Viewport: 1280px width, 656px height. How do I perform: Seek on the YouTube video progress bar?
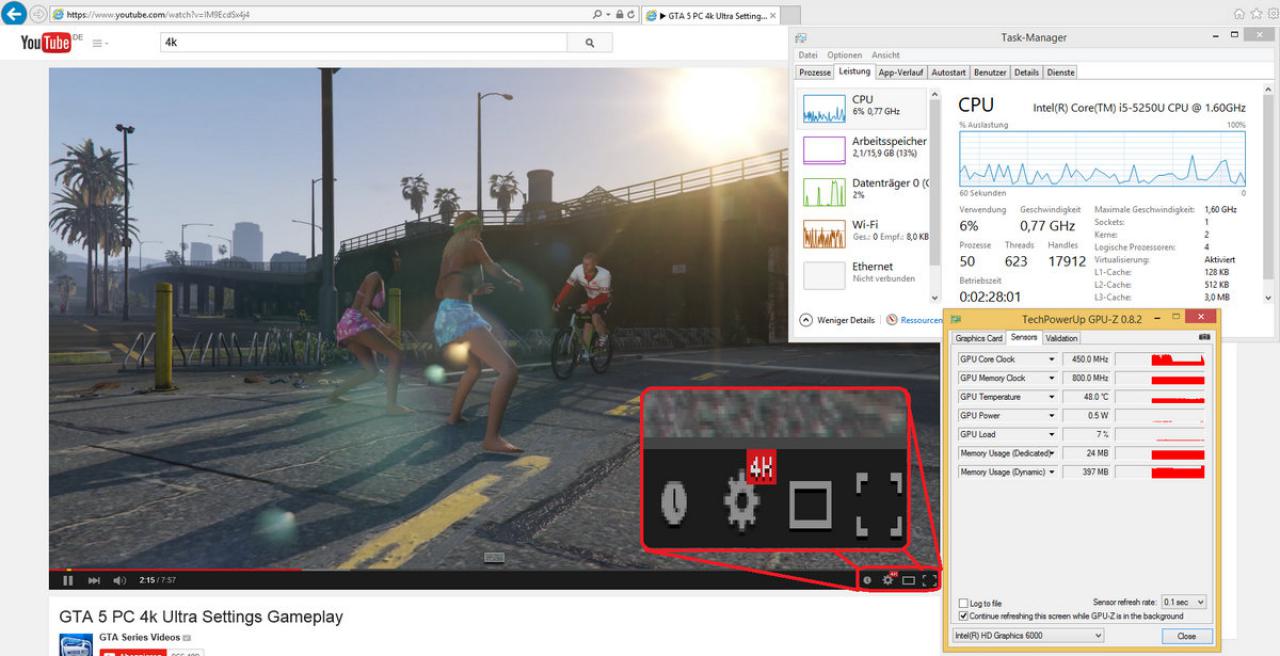[x=495, y=569]
